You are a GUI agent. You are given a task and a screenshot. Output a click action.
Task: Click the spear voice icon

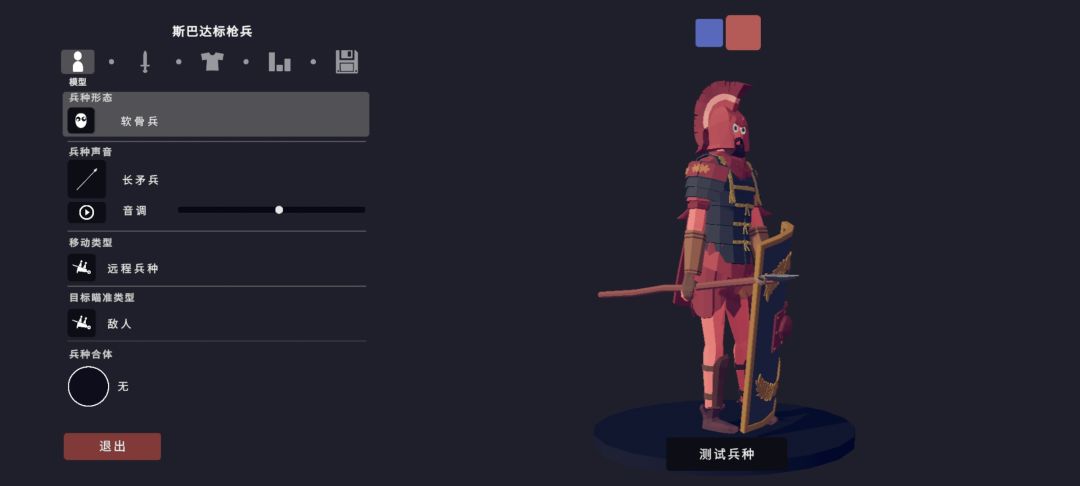click(87, 180)
